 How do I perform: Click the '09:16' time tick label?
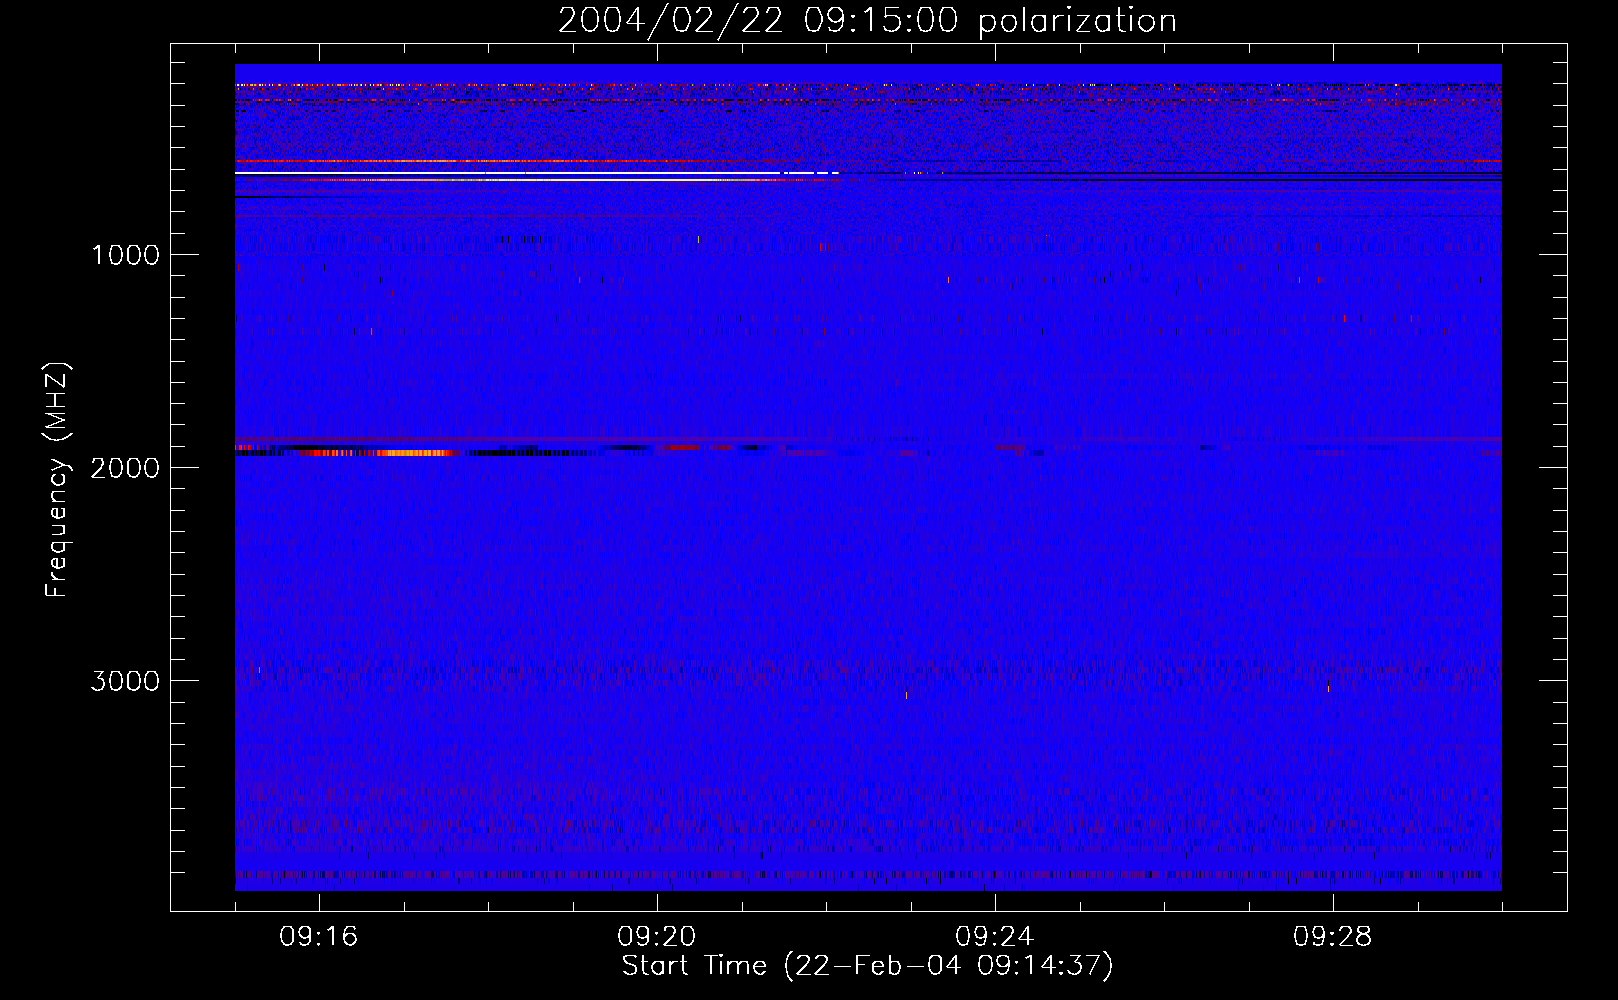point(319,937)
